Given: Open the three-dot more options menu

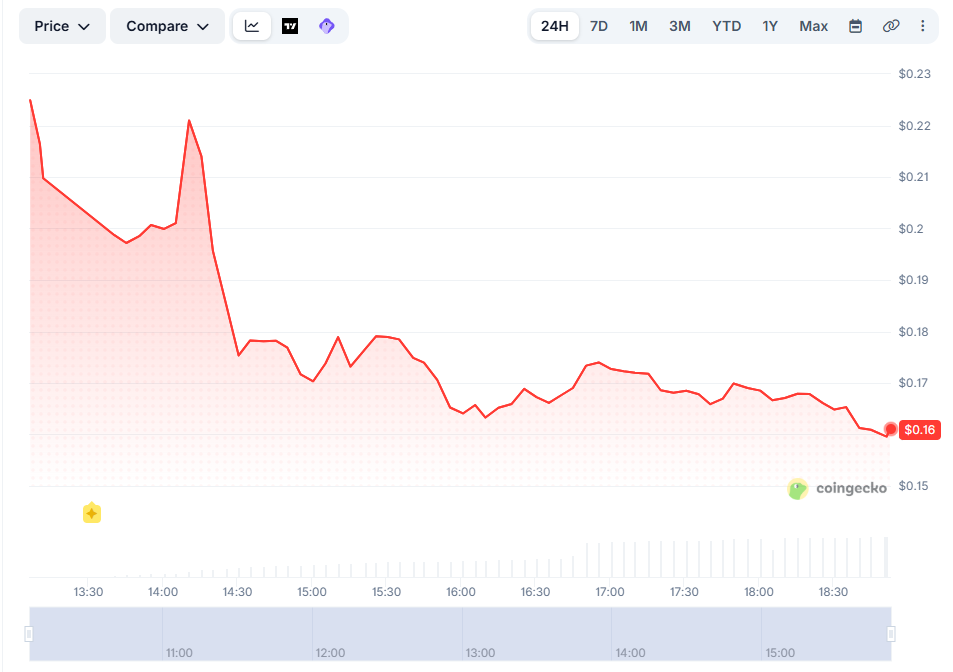Looking at the screenshot, I should 922,26.
